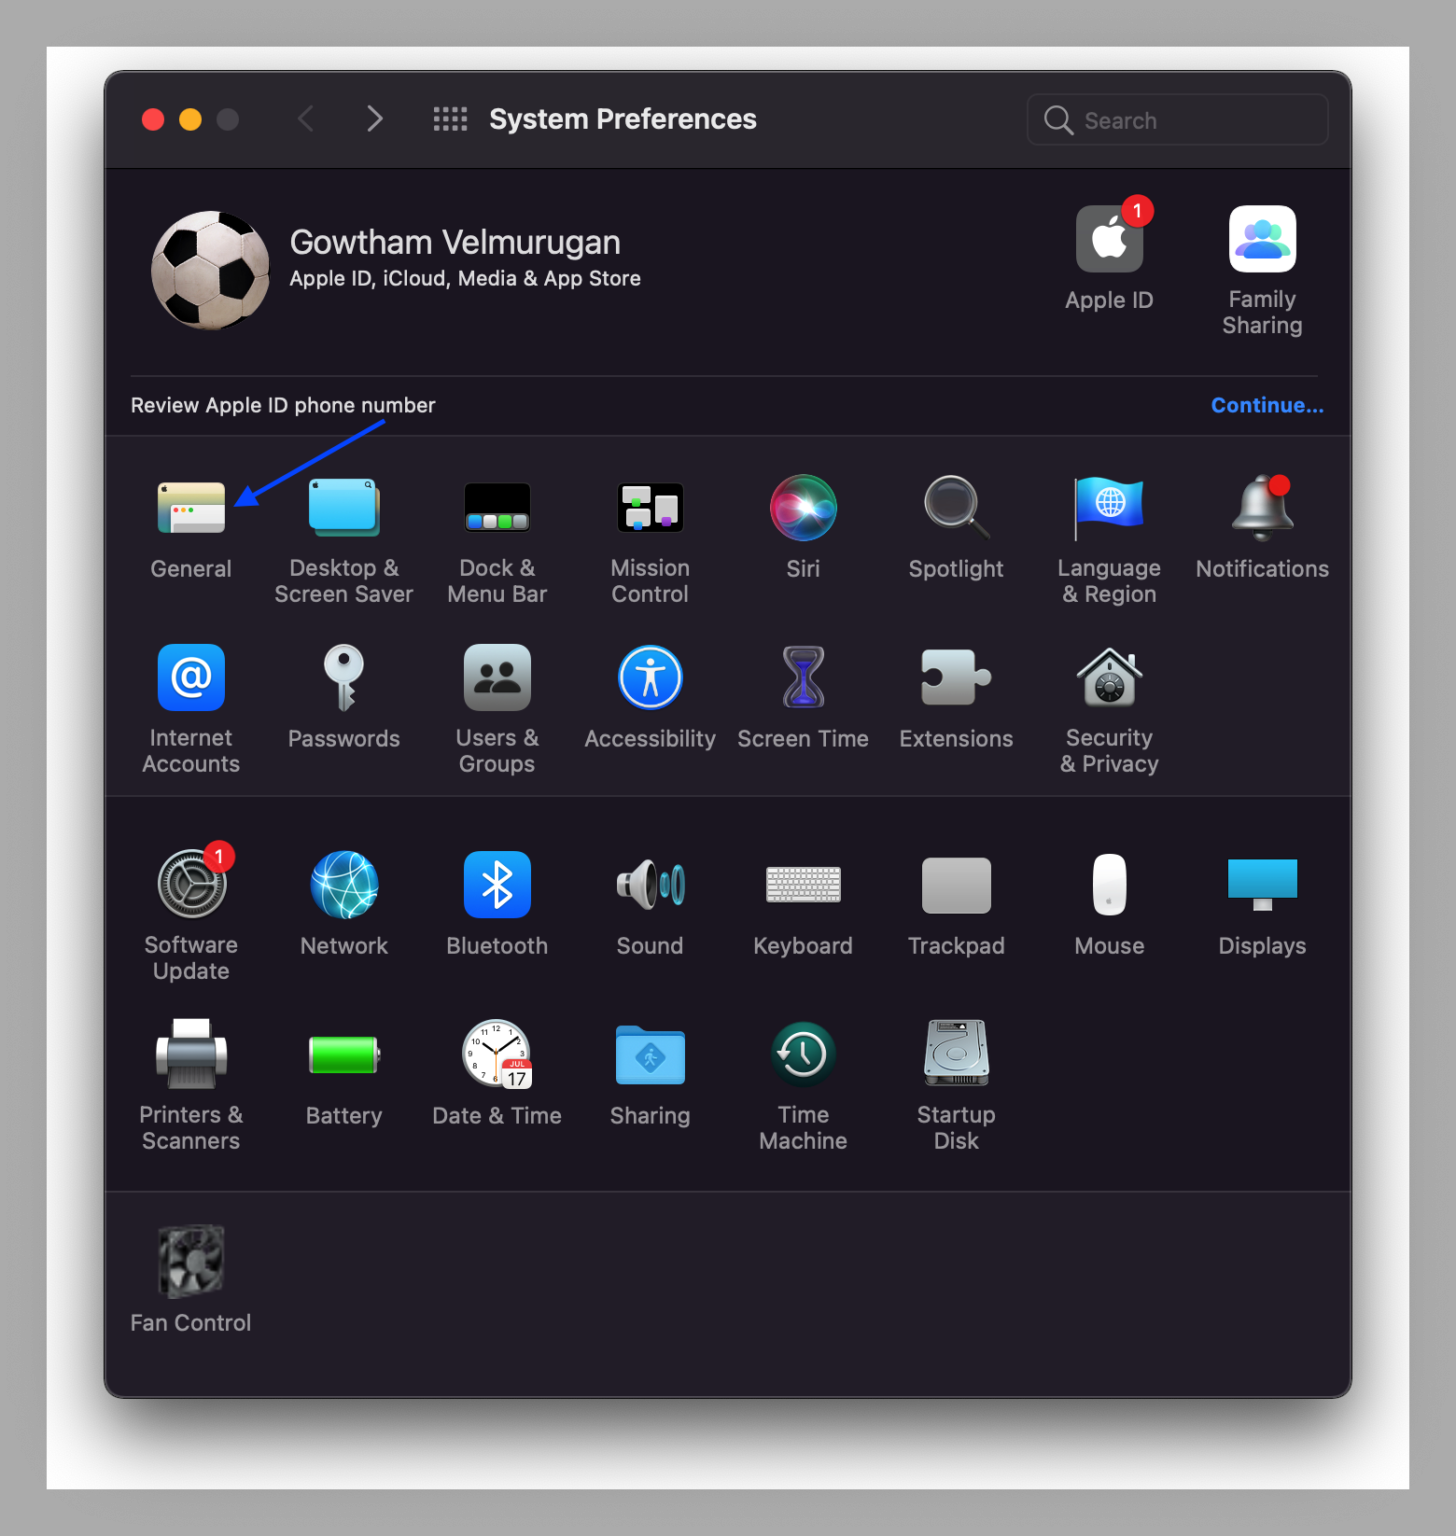Open Network preferences
Viewport: 1456px width, 1536px height.
coord(344,885)
